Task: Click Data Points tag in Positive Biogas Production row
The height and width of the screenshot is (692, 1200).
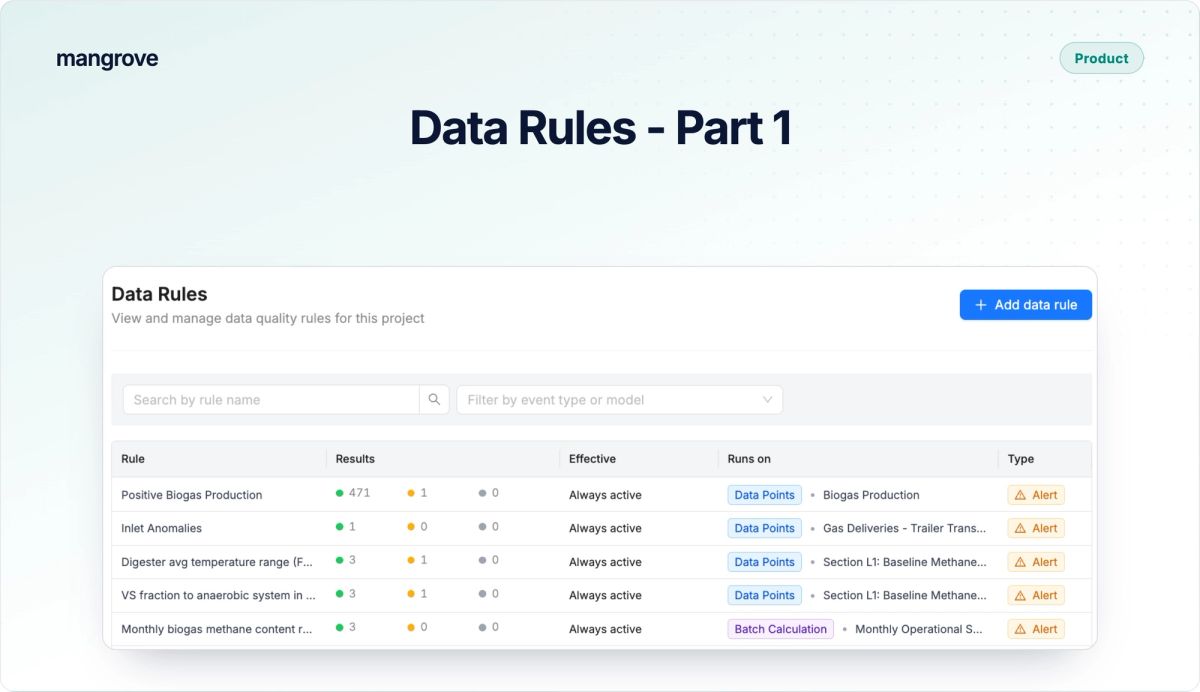Action: coord(764,495)
